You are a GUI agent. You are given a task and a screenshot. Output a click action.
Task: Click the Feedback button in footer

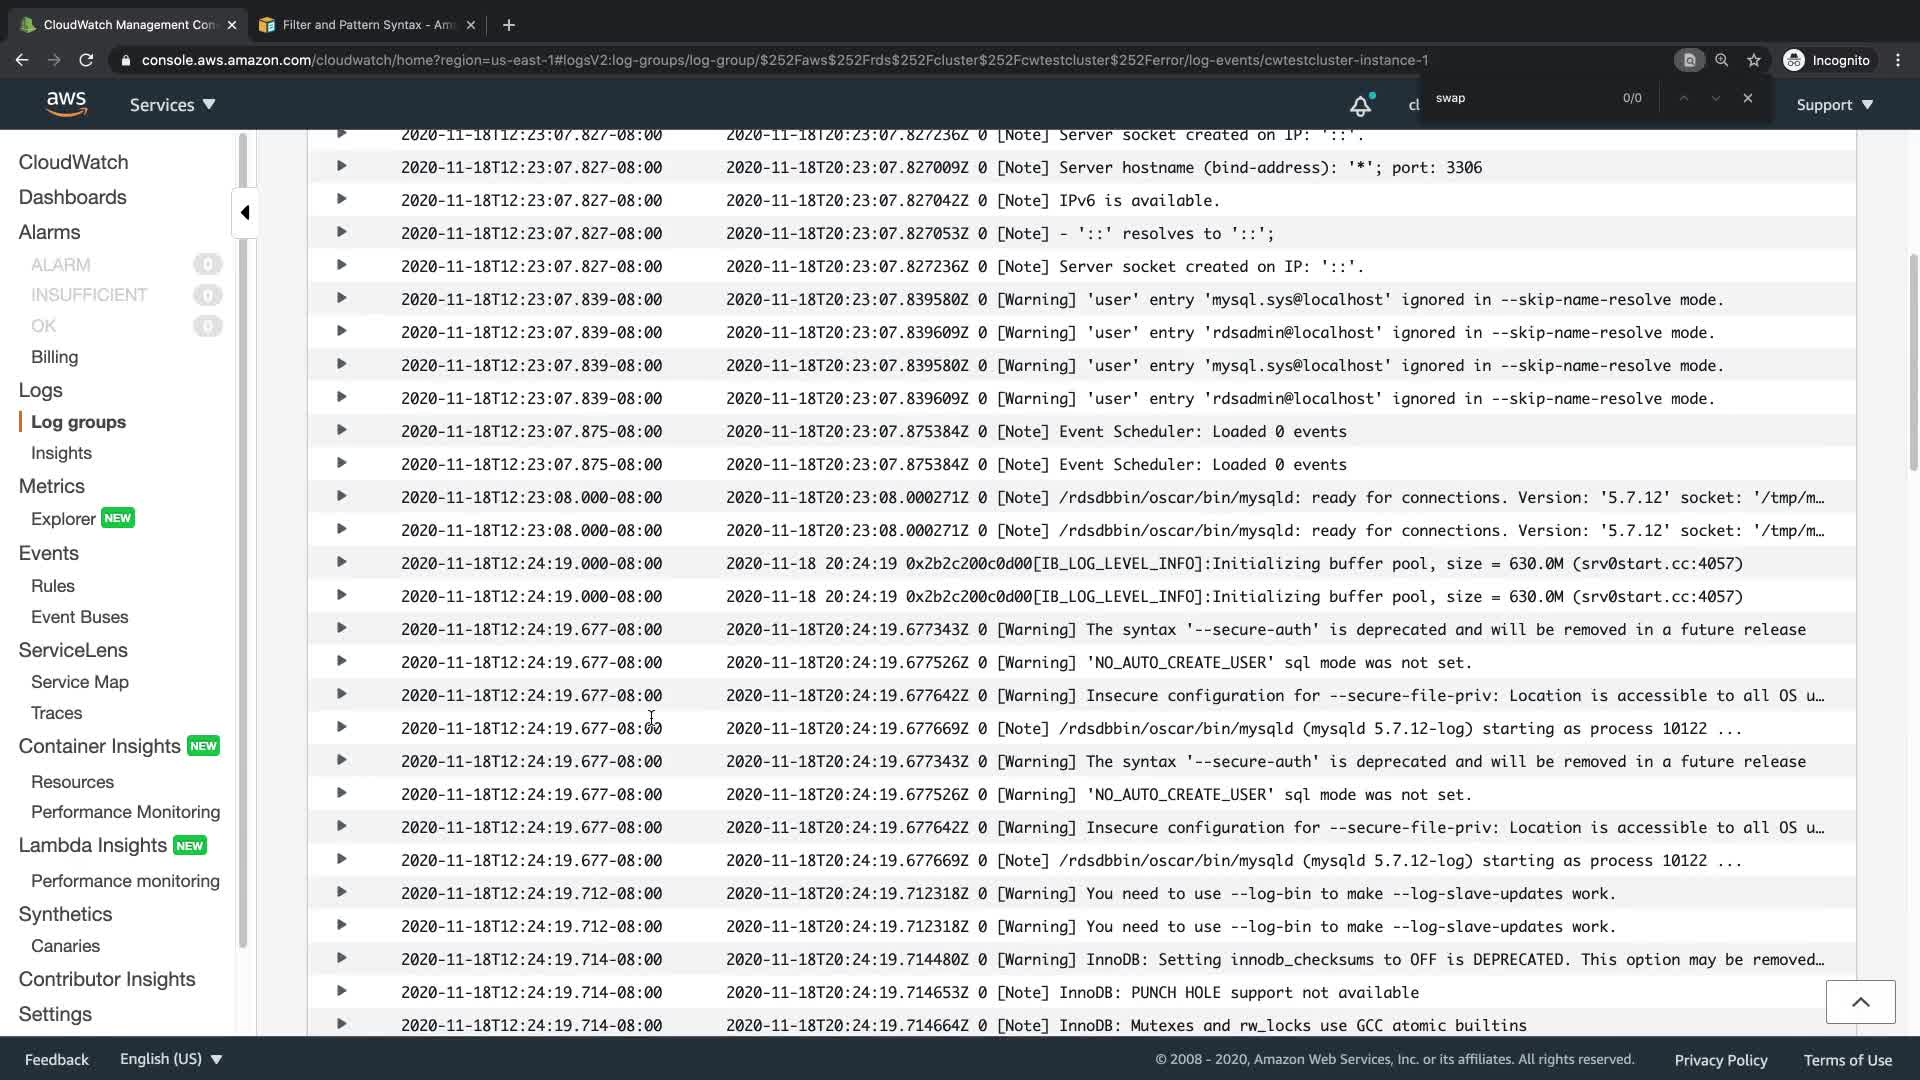pos(56,1059)
